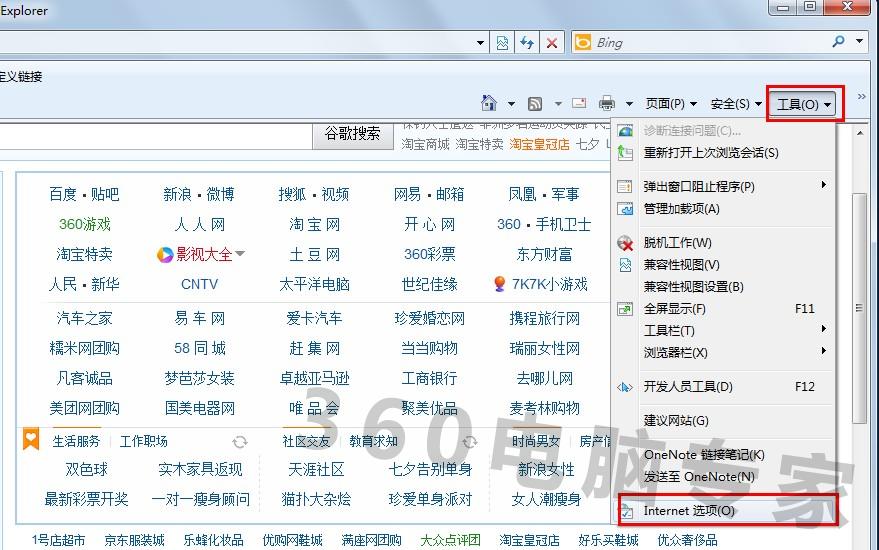
Task: Click the bookmark heart icon beside 生活服务
Action: point(31,438)
